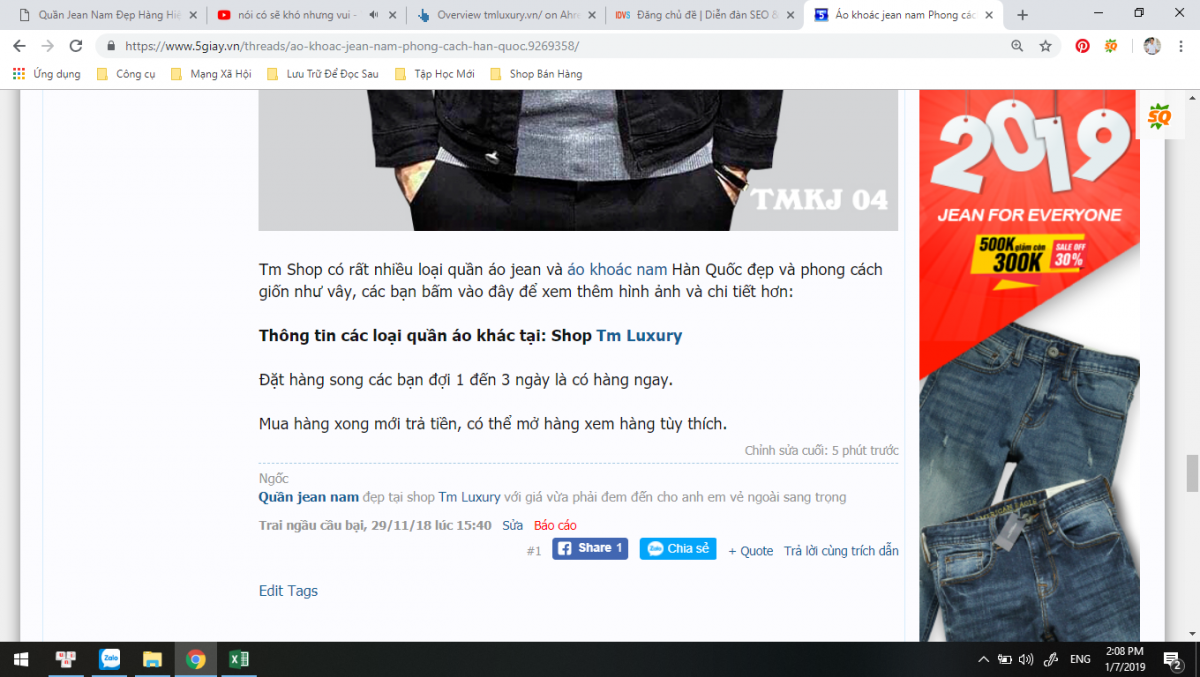
Task: Open a new browser tab
Action: [1022, 15]
